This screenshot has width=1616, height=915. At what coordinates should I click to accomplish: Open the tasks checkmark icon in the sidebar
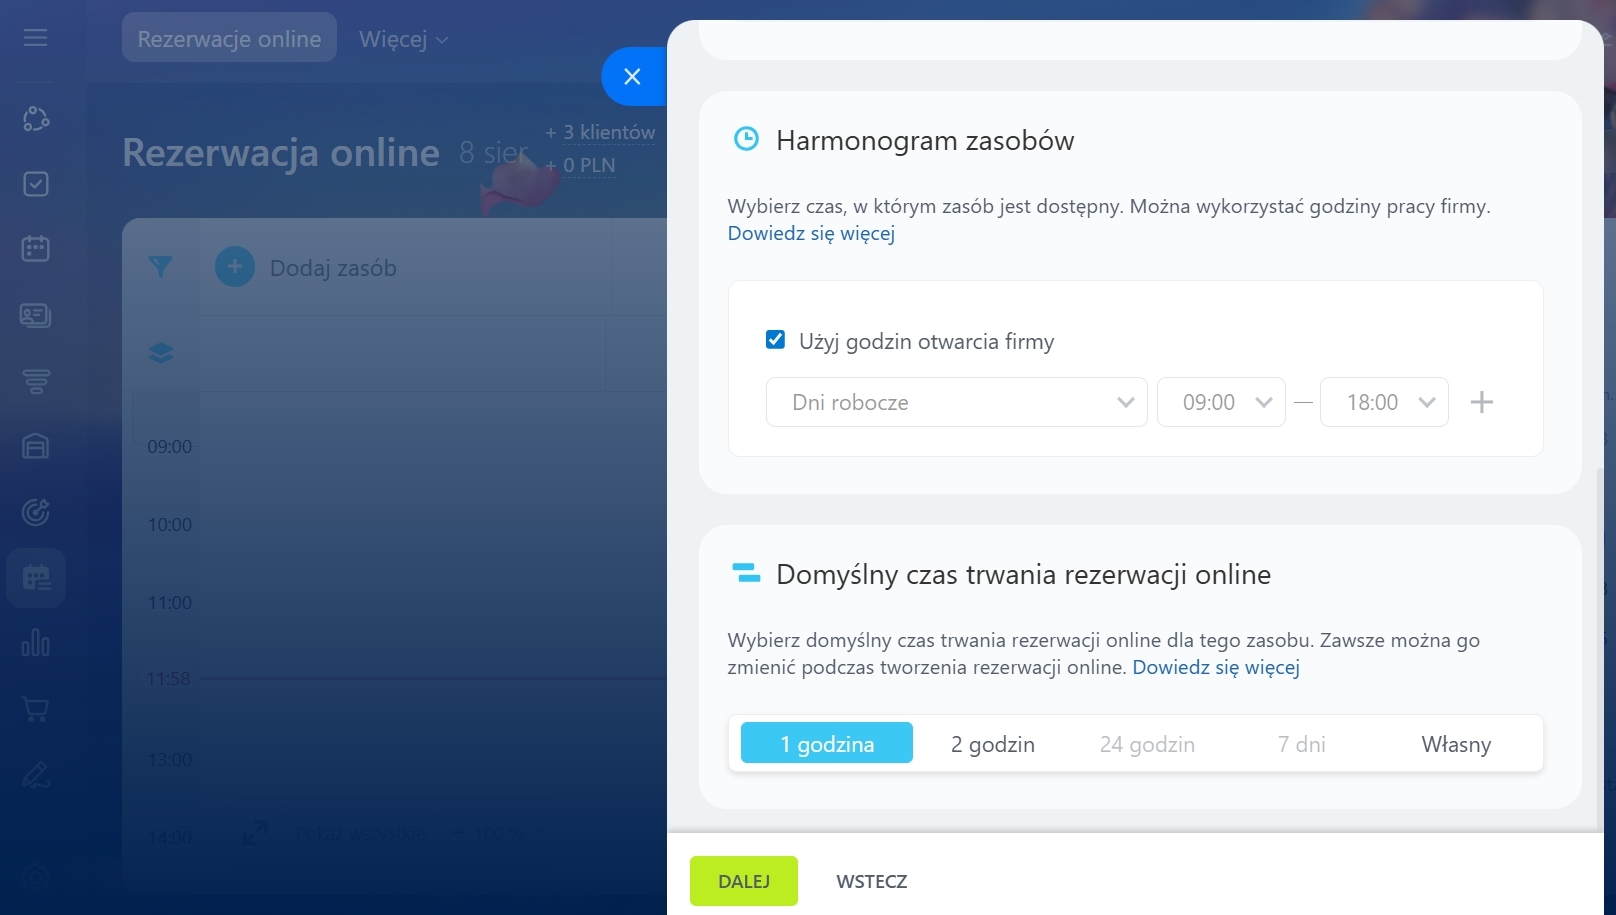coord(36,184)
